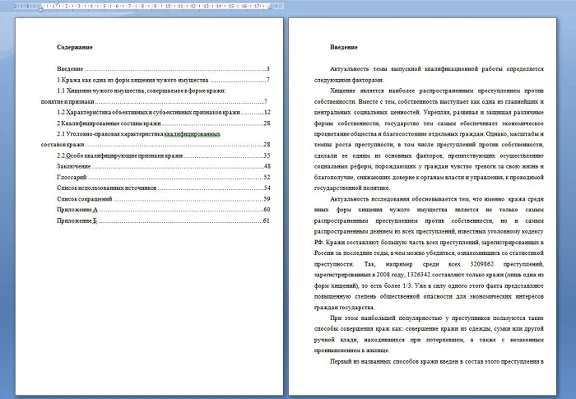Screen dimensions: 576x399
Task: Click the paragraph starting 'При этом наибольшей популярностью'
Action: tap(429, 334)
